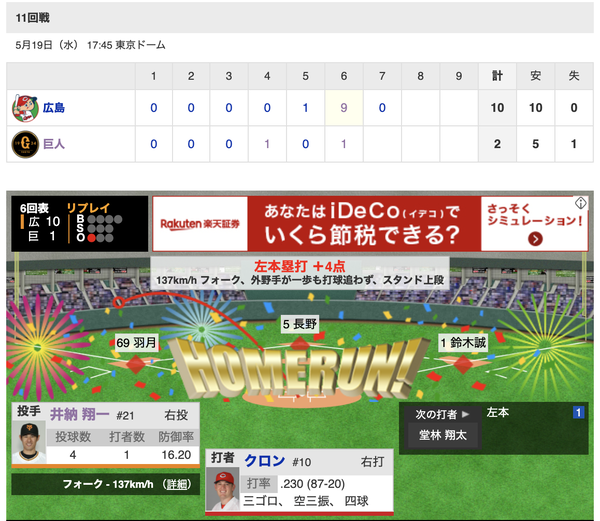Click the Hiroshima Carp team logo
The width and height of the screenshot is (600, 521).
25,108
